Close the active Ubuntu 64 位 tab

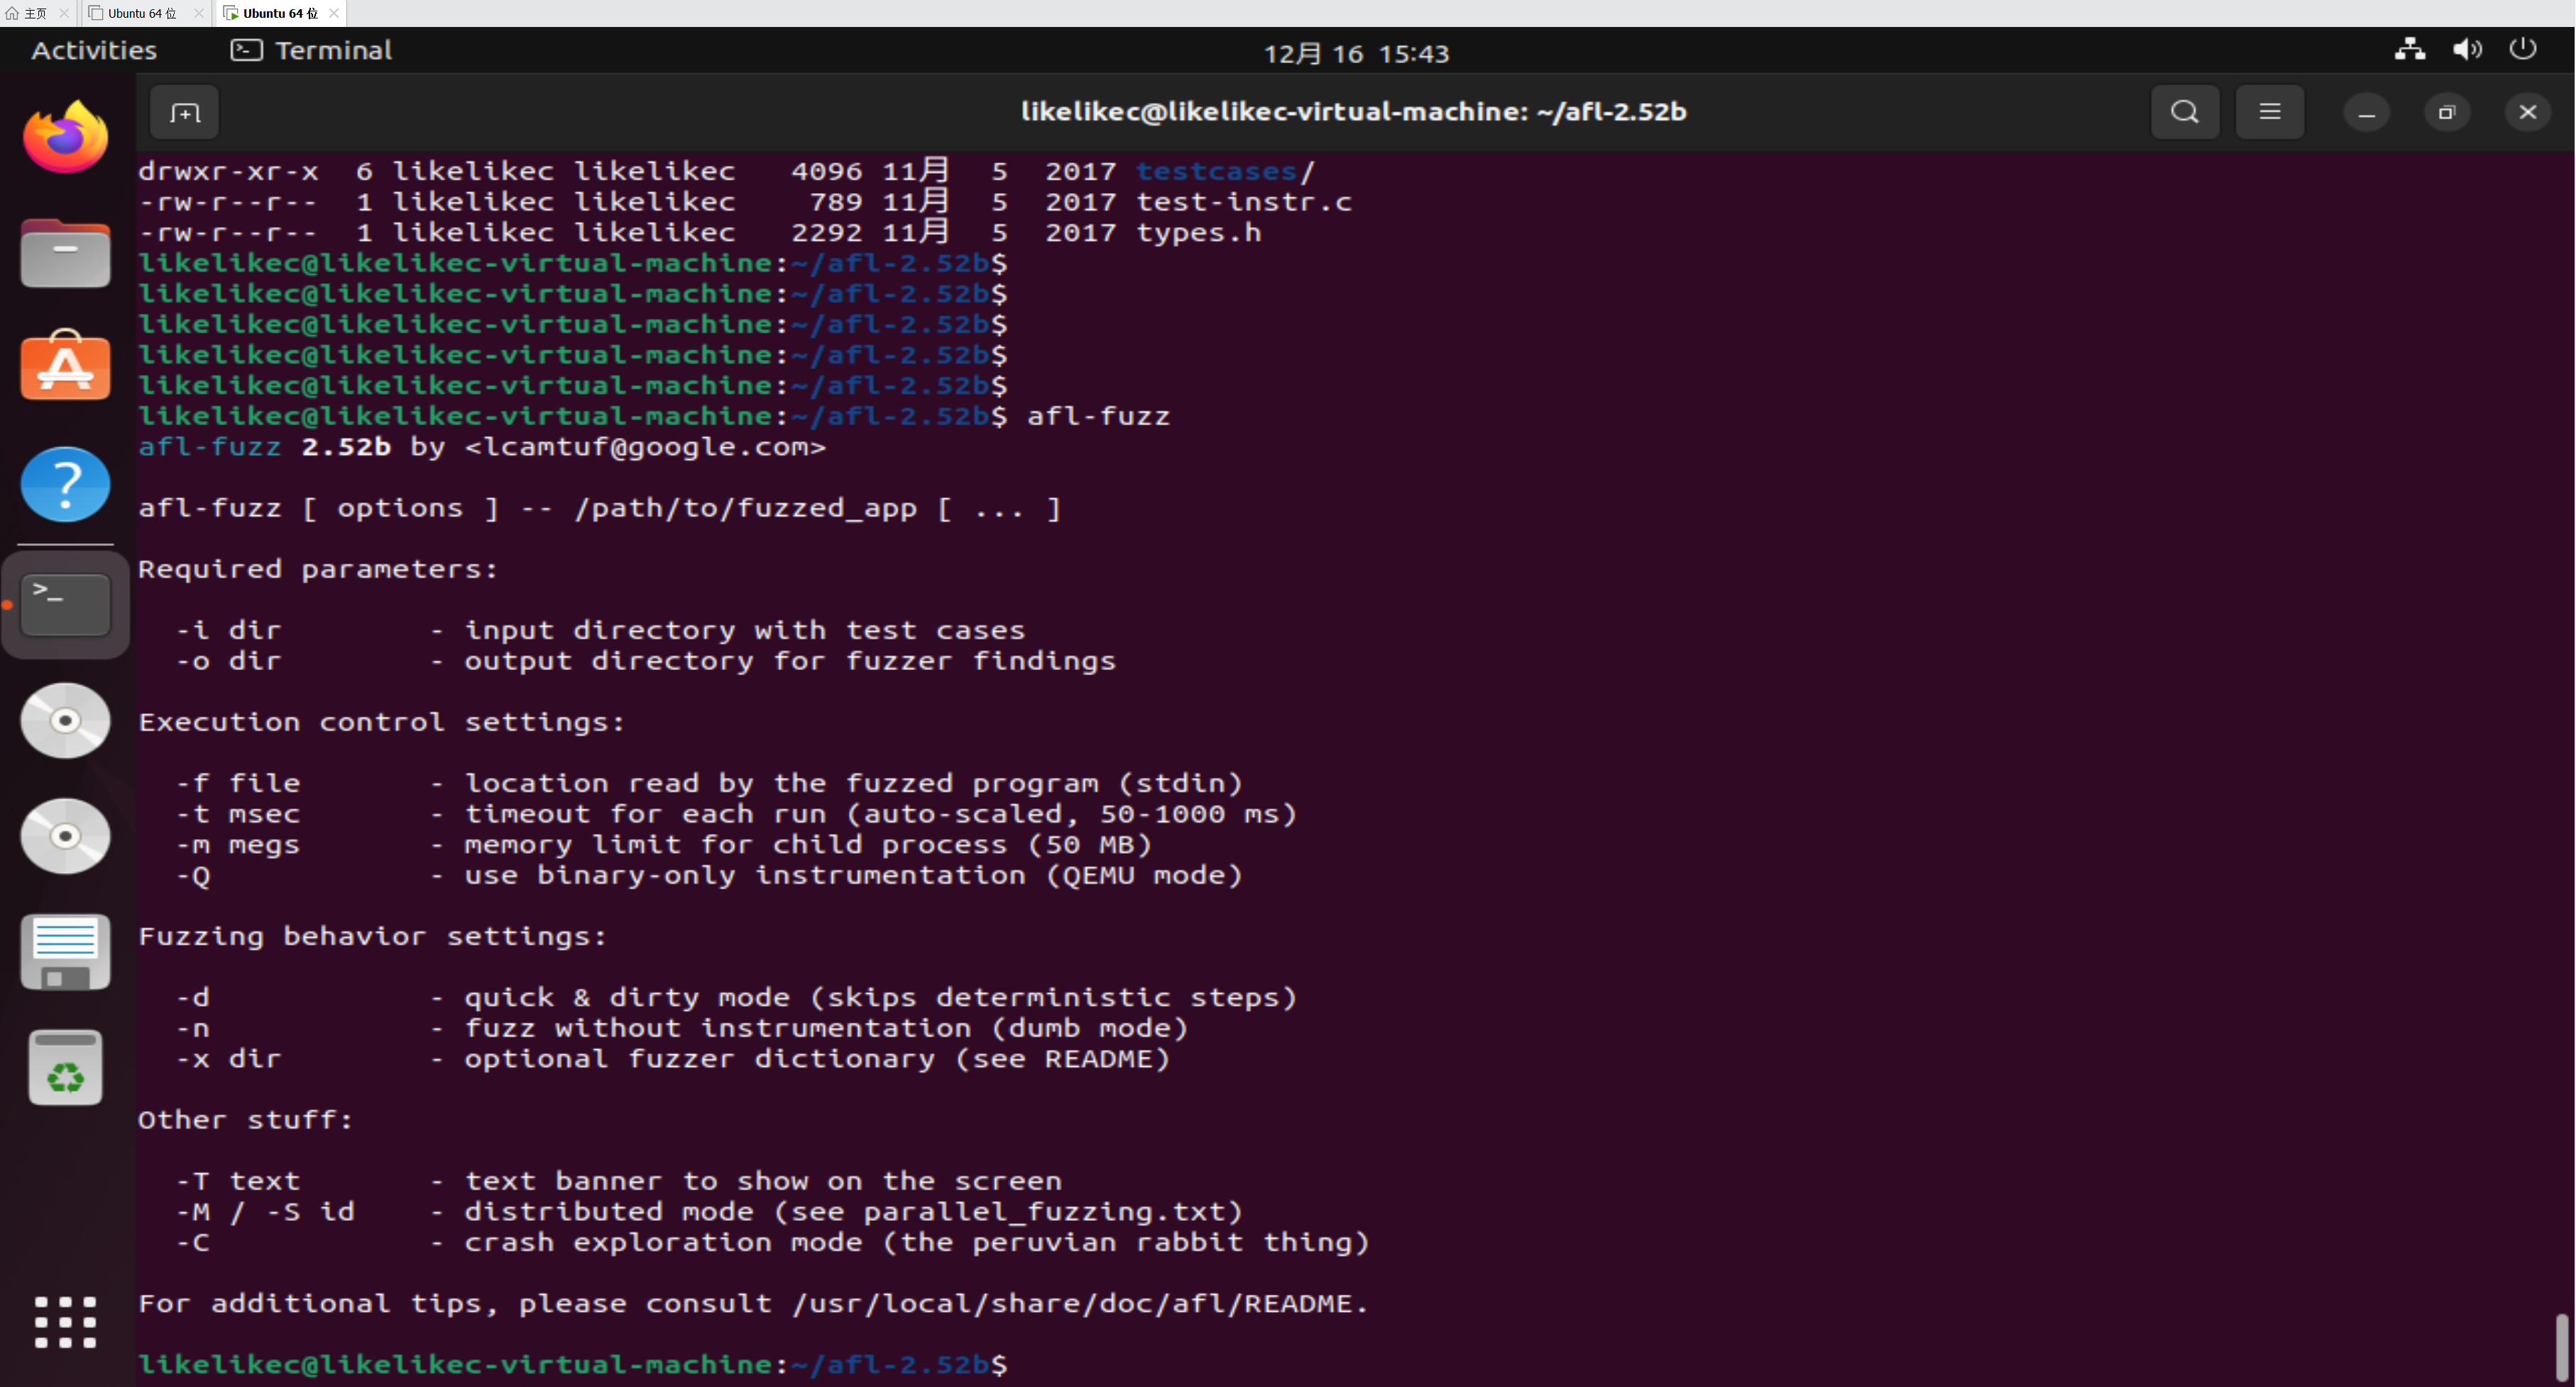point(334,13)
